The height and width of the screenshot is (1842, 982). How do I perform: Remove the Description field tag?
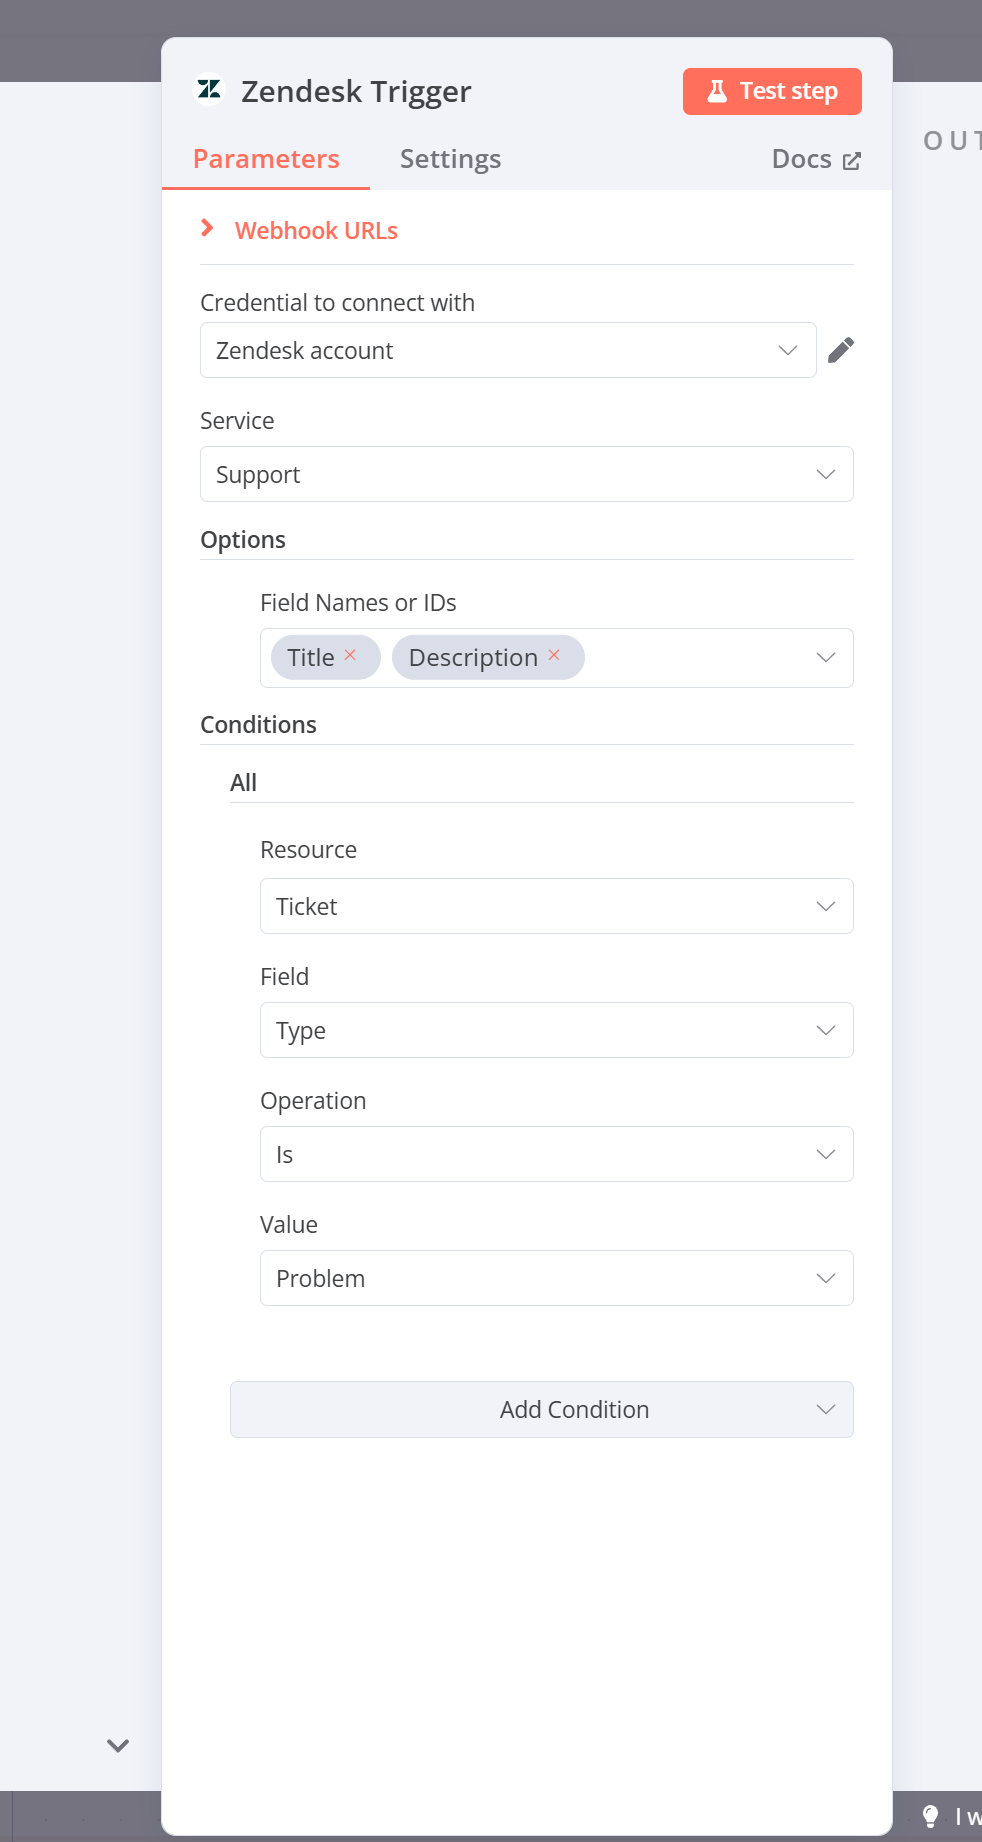coord(554,655)
